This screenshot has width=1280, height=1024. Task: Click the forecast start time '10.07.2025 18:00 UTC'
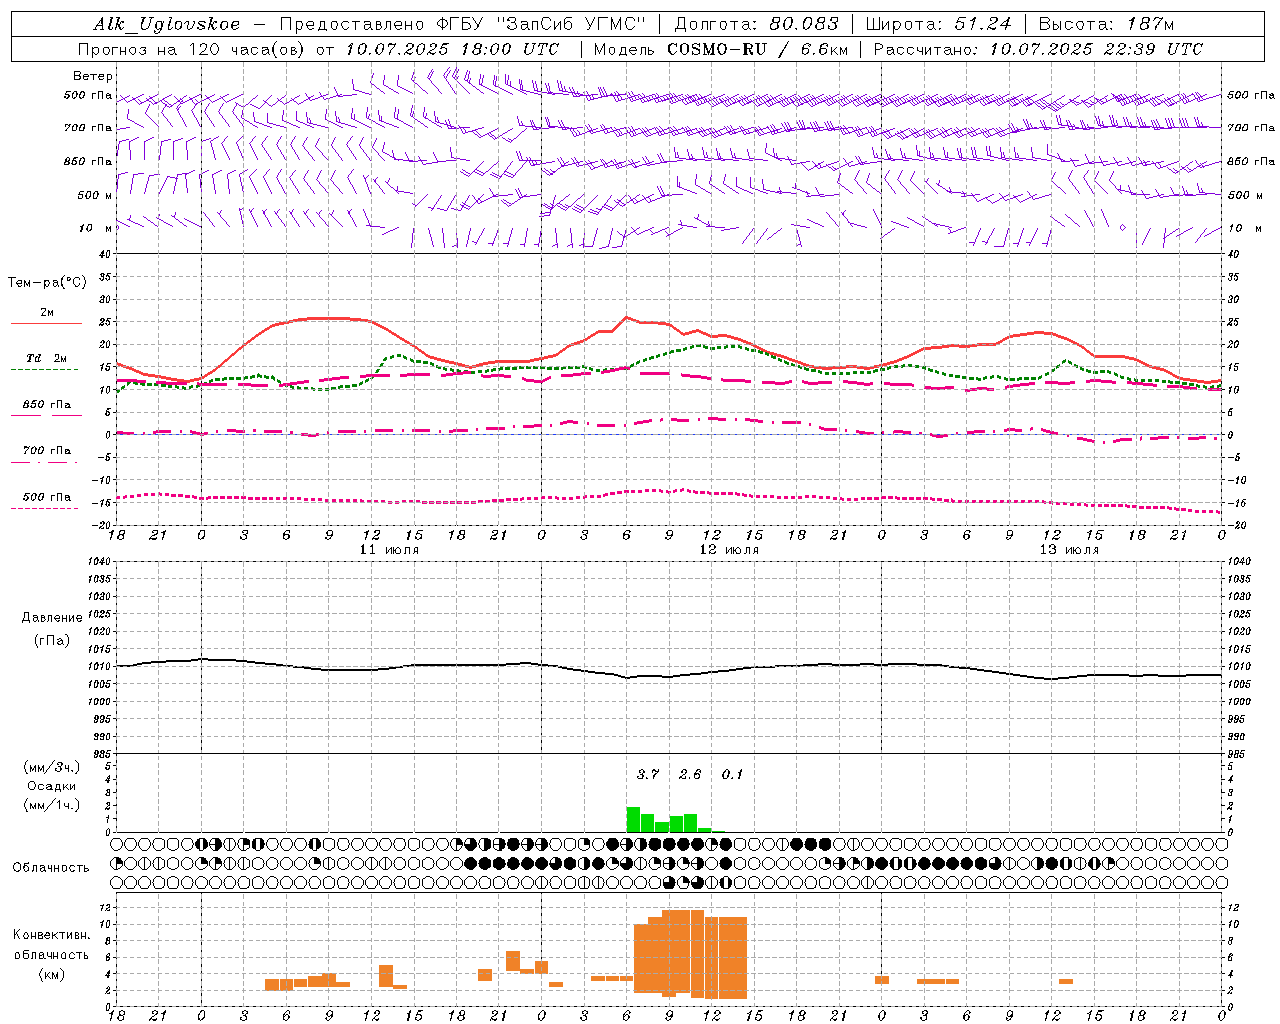click(452, 49)
